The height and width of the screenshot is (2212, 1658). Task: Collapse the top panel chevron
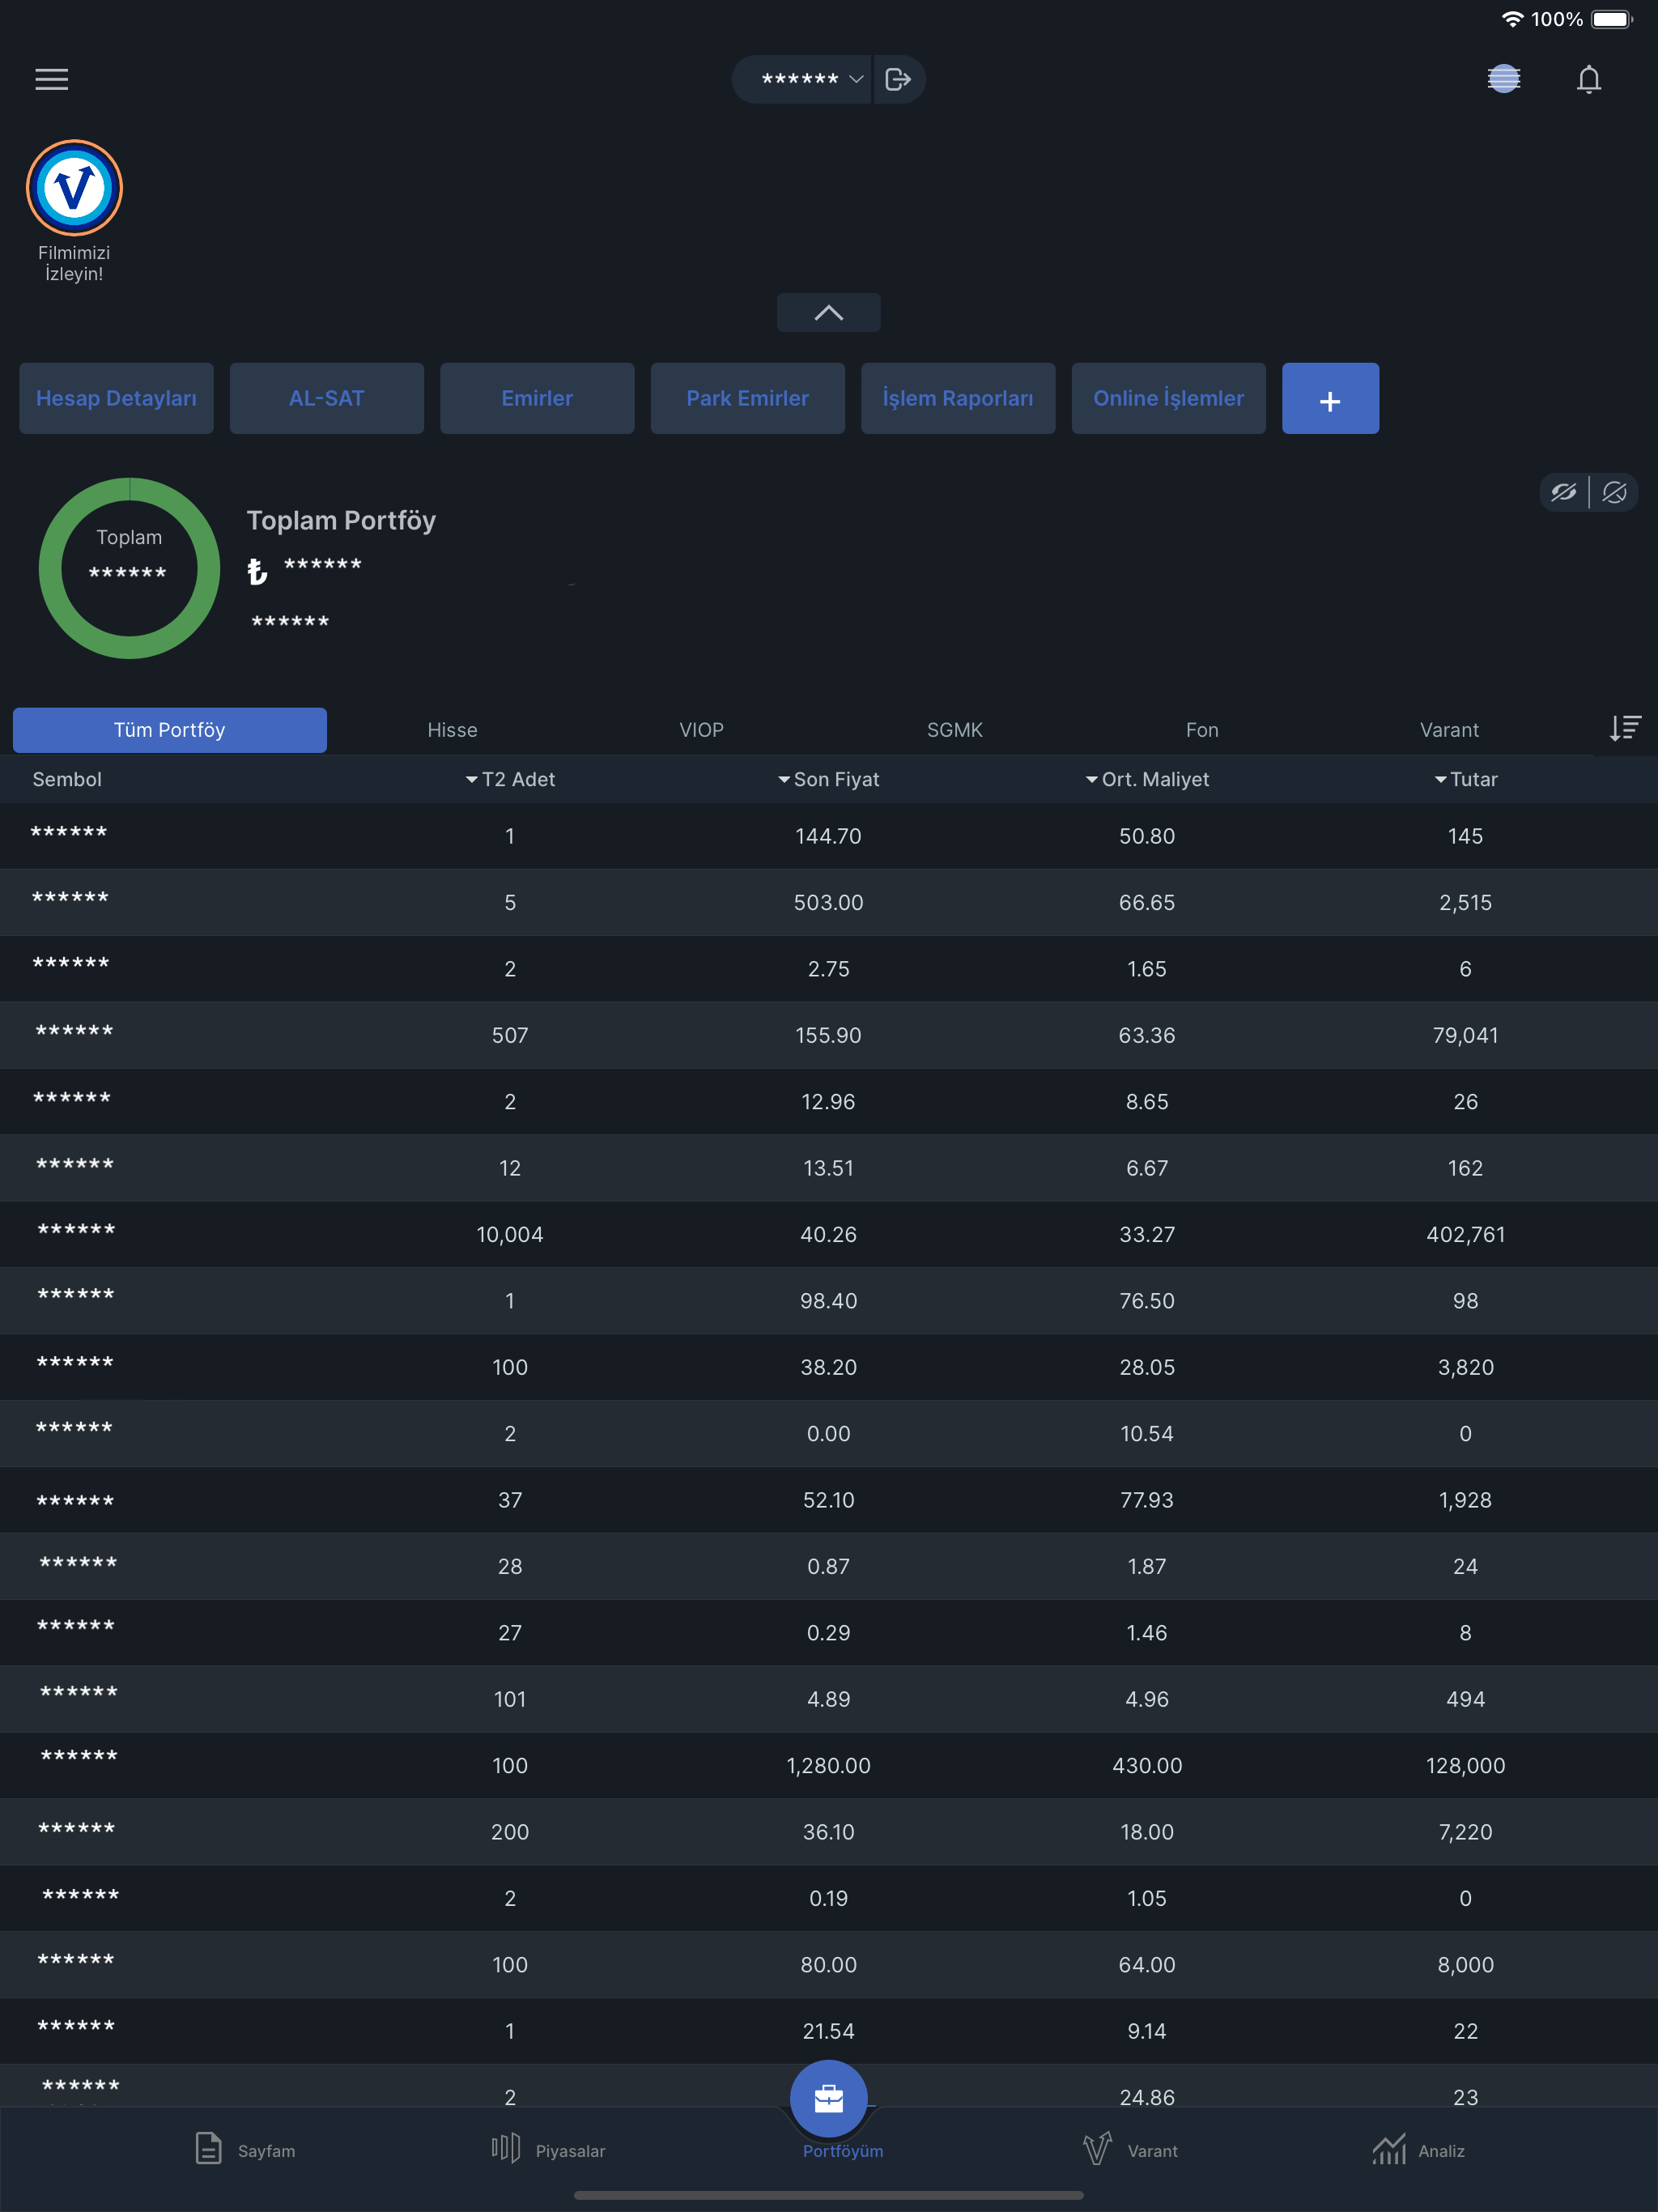coord(828,312)
